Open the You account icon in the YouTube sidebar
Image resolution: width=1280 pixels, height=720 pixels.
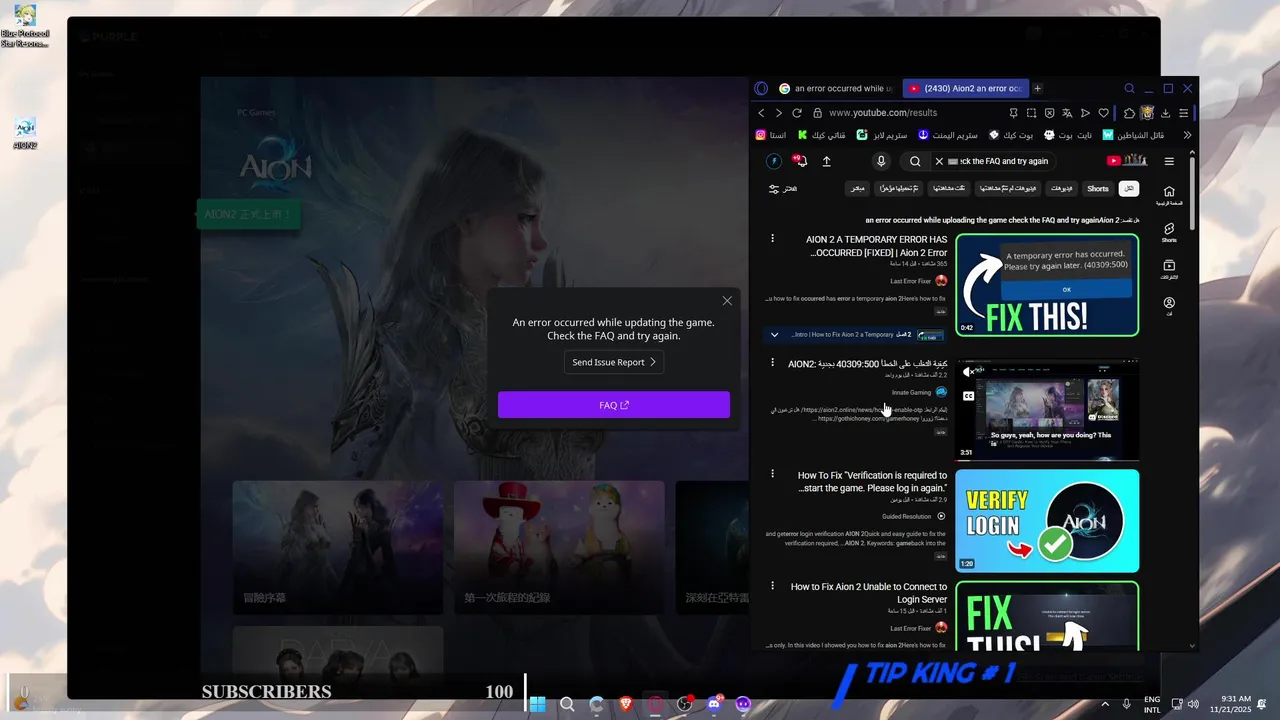click(1169, 306)
